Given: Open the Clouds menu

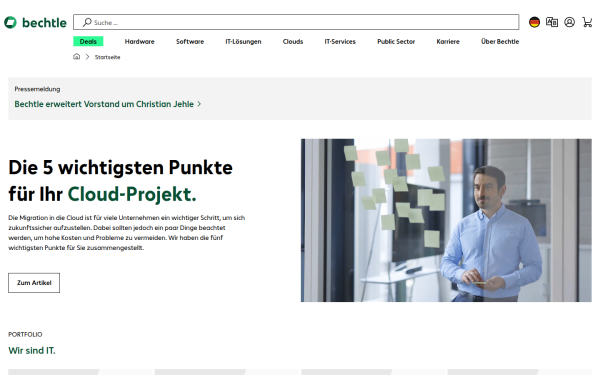Looking at the screenshot, I should point(293,41).
